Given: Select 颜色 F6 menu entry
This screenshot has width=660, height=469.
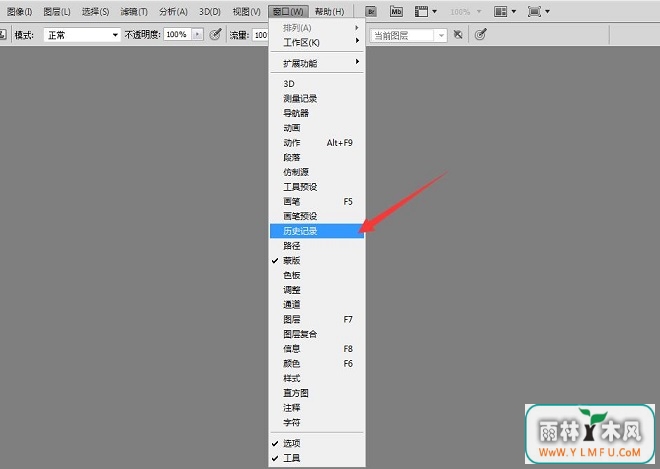Looking at the screenshot, I should coord(317,364).
